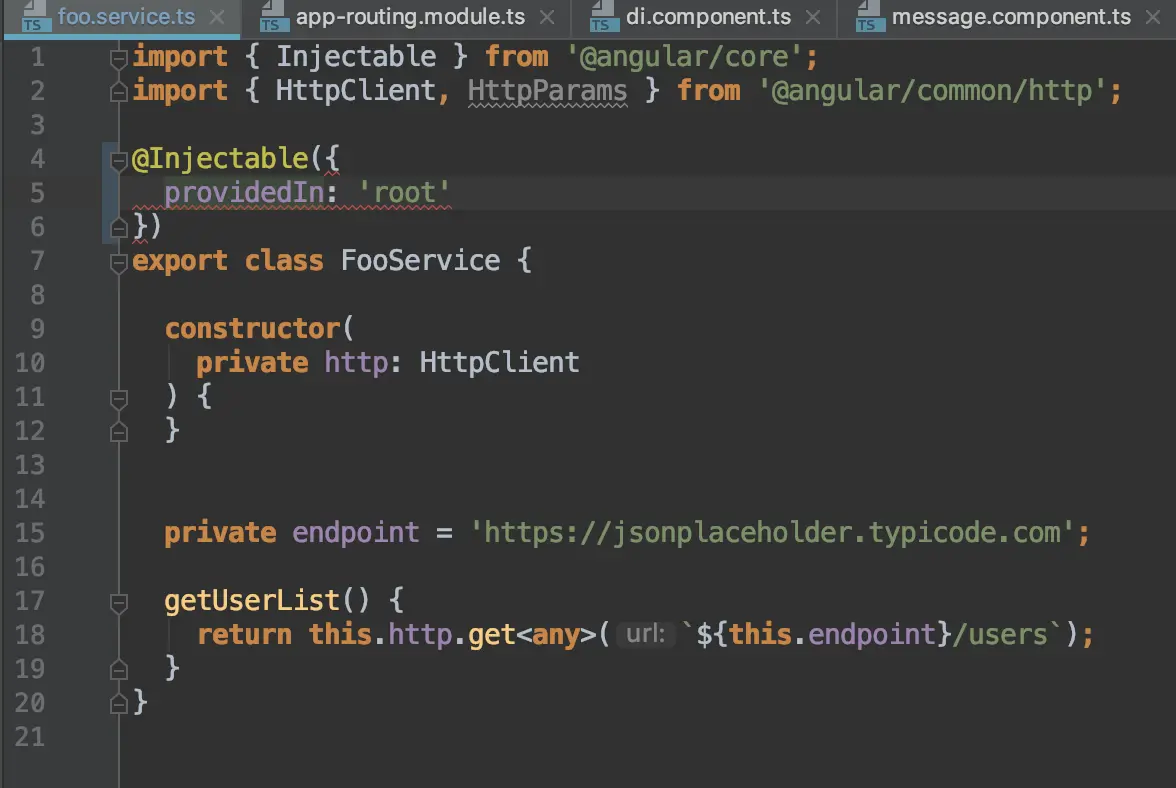Screen dimensions: 1176x788
Task: Close the foo.service.ts tab
Action: (x=217, y=16)
